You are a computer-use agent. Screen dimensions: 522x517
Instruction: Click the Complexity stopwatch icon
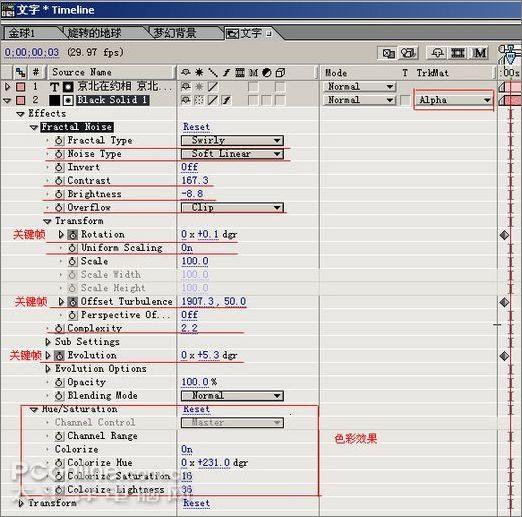coord(59,329)
